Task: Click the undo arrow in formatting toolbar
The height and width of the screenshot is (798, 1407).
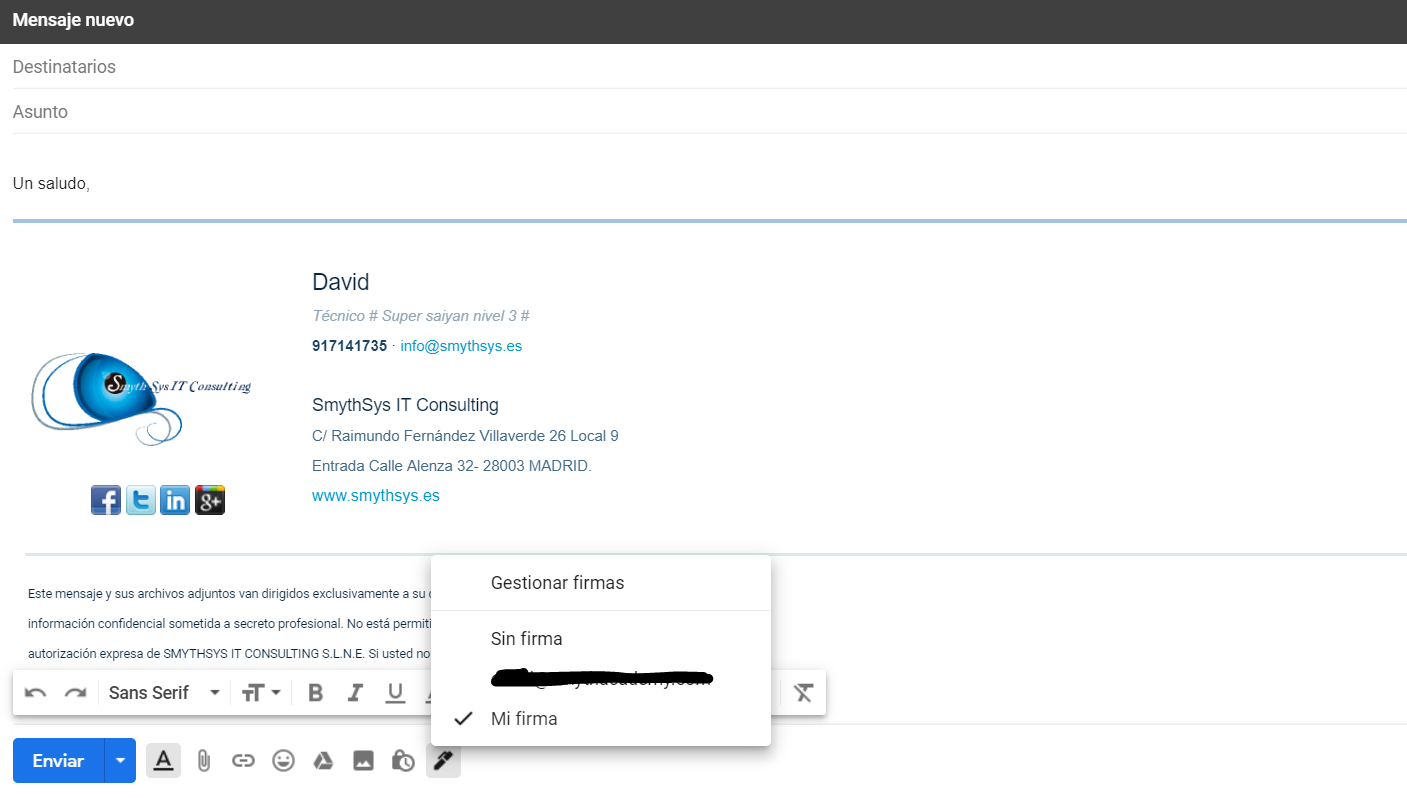Action: [36, 693]
